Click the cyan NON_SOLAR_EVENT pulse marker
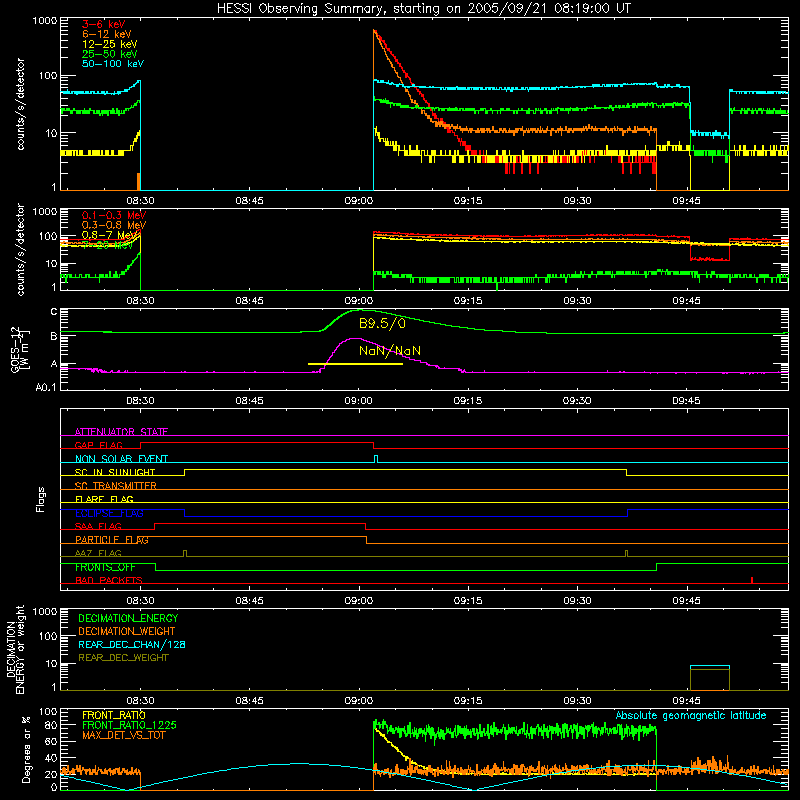 click(376, 459)
